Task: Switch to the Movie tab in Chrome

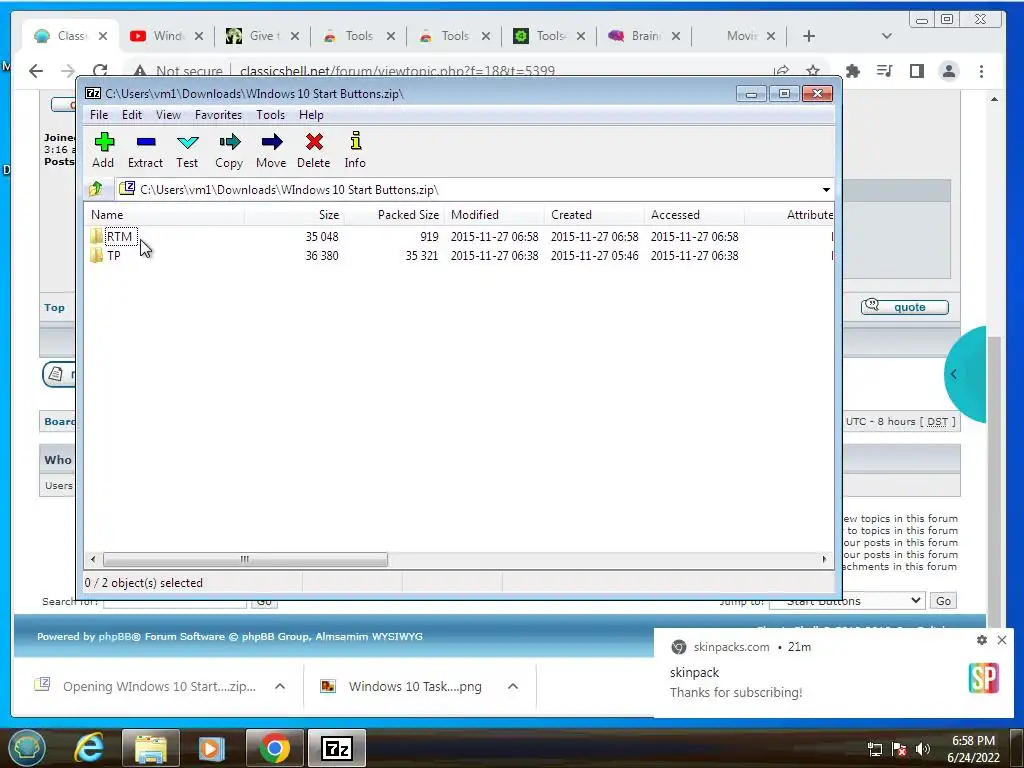Action: (x=739, y=36)
